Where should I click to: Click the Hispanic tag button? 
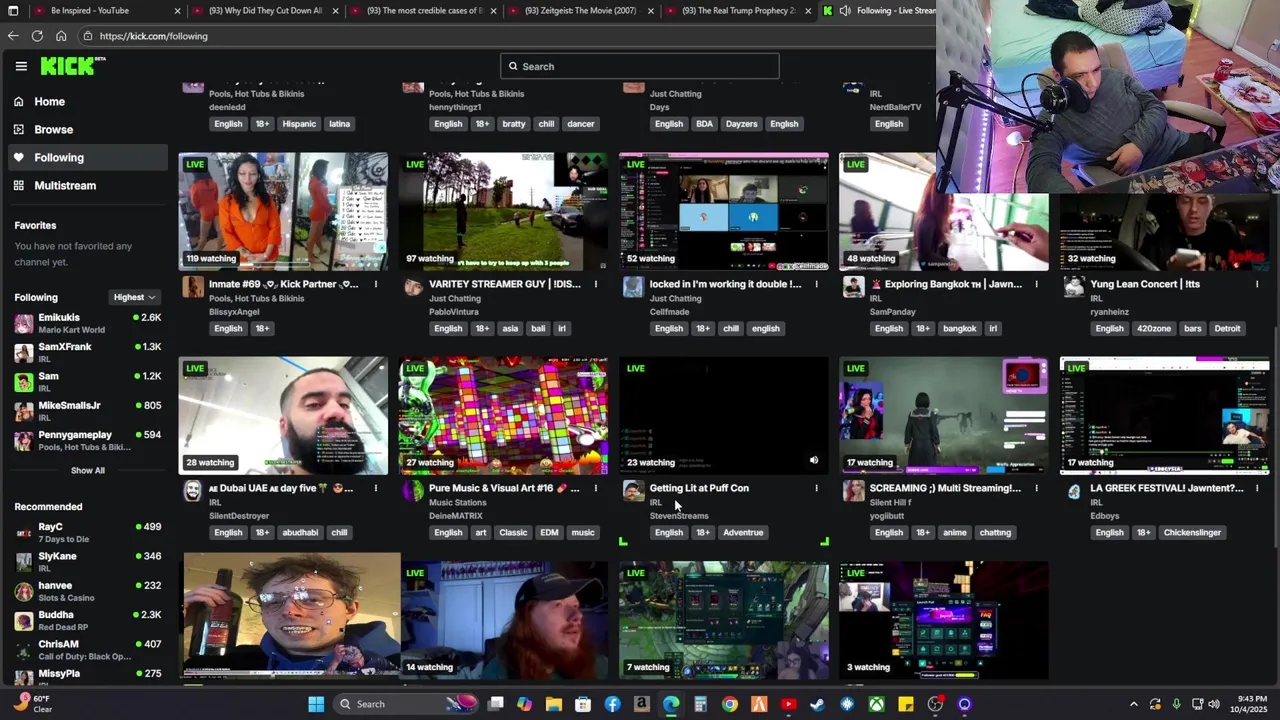(x=299, y=124)
